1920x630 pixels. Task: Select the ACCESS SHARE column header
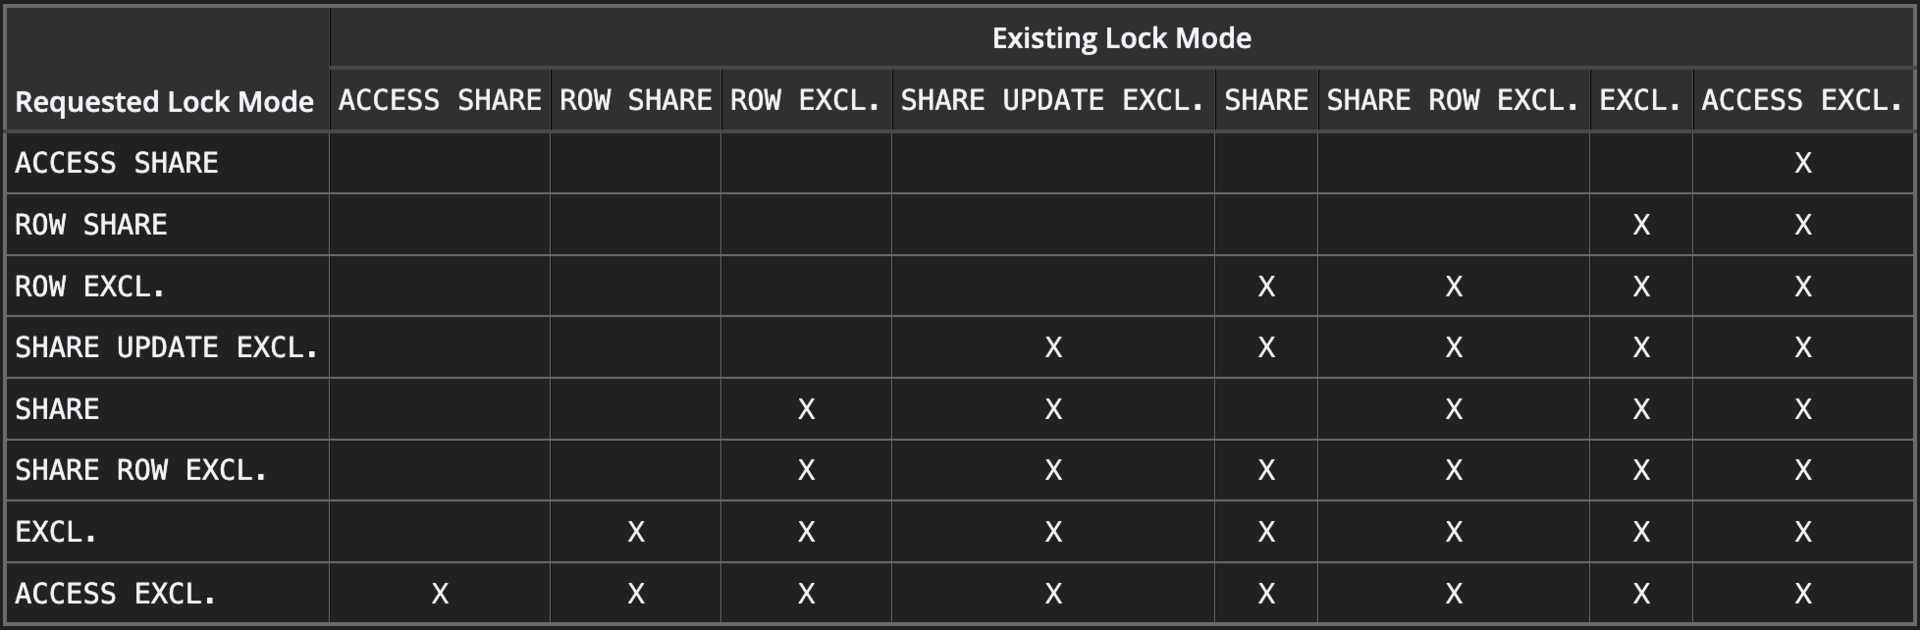440,100
